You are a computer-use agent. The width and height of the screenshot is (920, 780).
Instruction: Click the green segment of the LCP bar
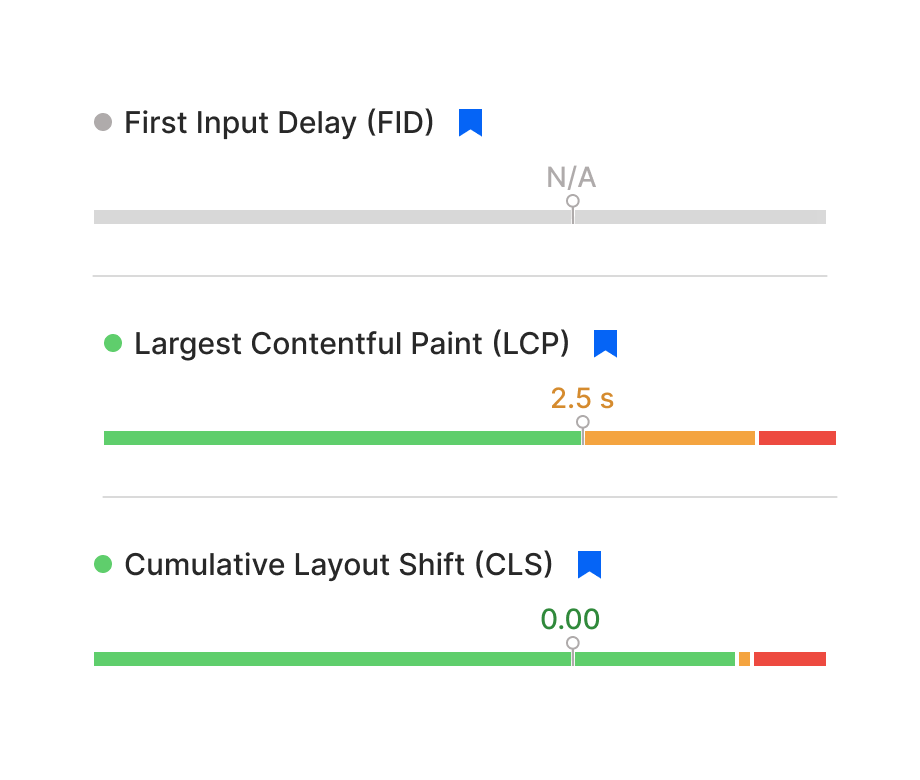point(342,438)
